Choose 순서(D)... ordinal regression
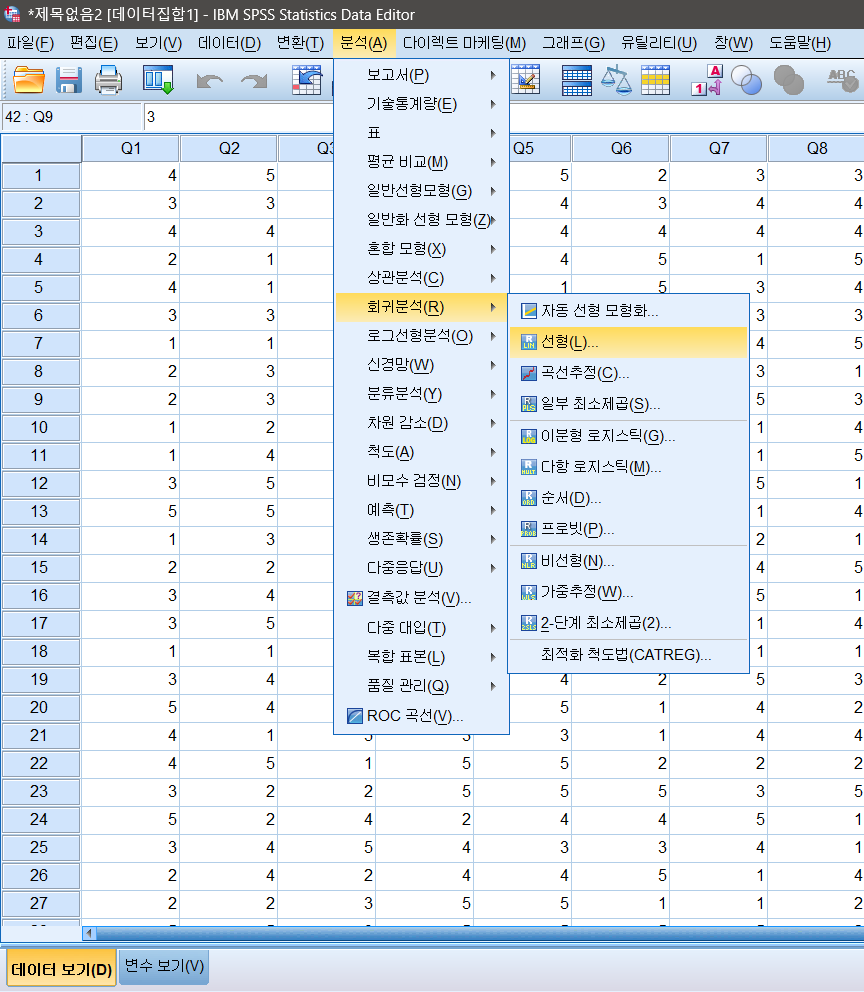This screenshot has height=992, width=864. tap(627, 498)
